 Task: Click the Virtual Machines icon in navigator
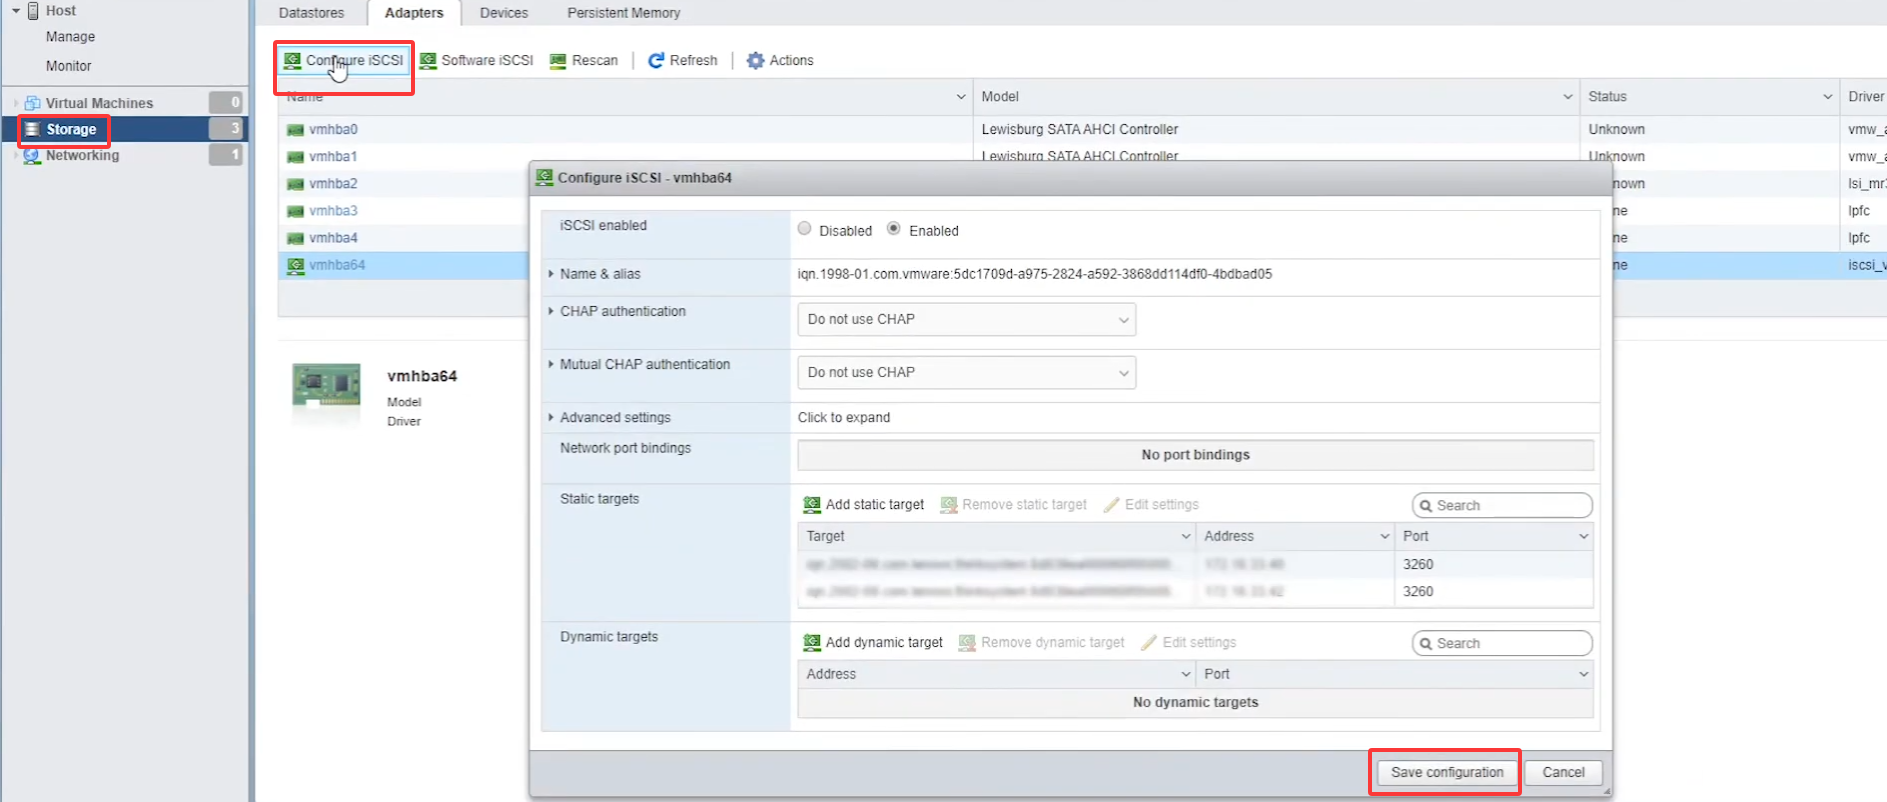coord(32,103)
